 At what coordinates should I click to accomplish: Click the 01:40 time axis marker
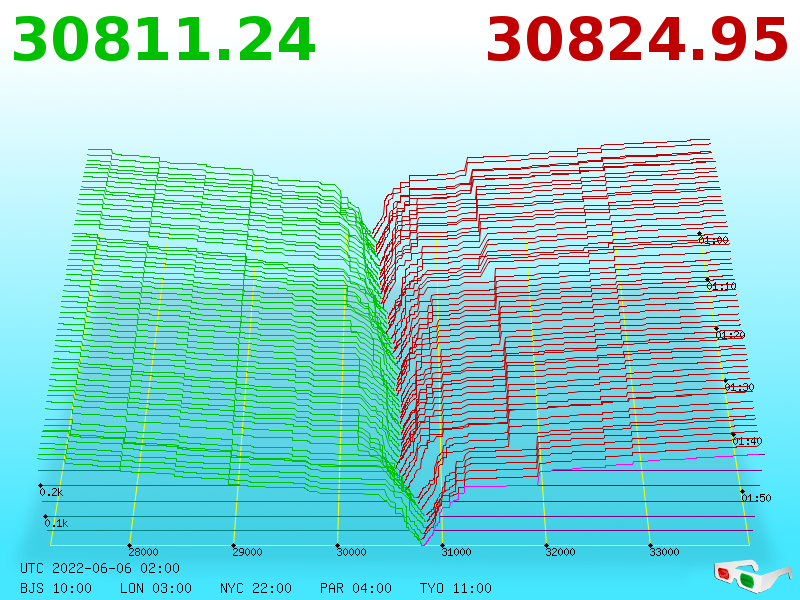[x=747, y=441]
